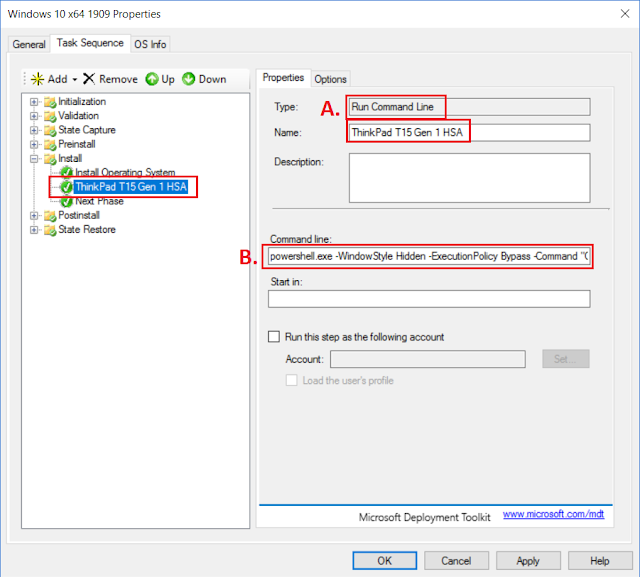Click checkmark icon of ThinkPad T15 step
640x577 pixels.
[x=66, y=187]
